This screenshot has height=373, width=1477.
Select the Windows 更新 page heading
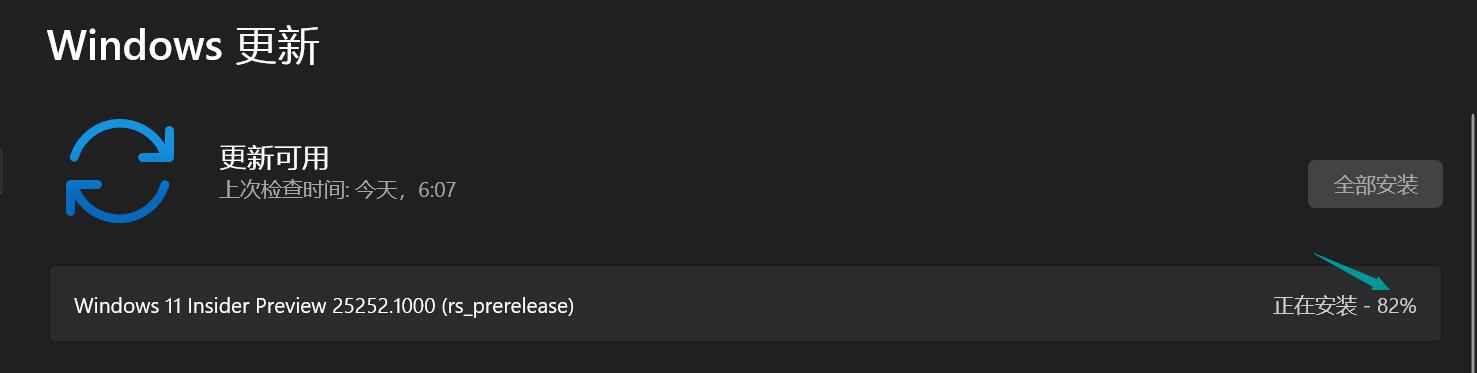tap(183, 46)
